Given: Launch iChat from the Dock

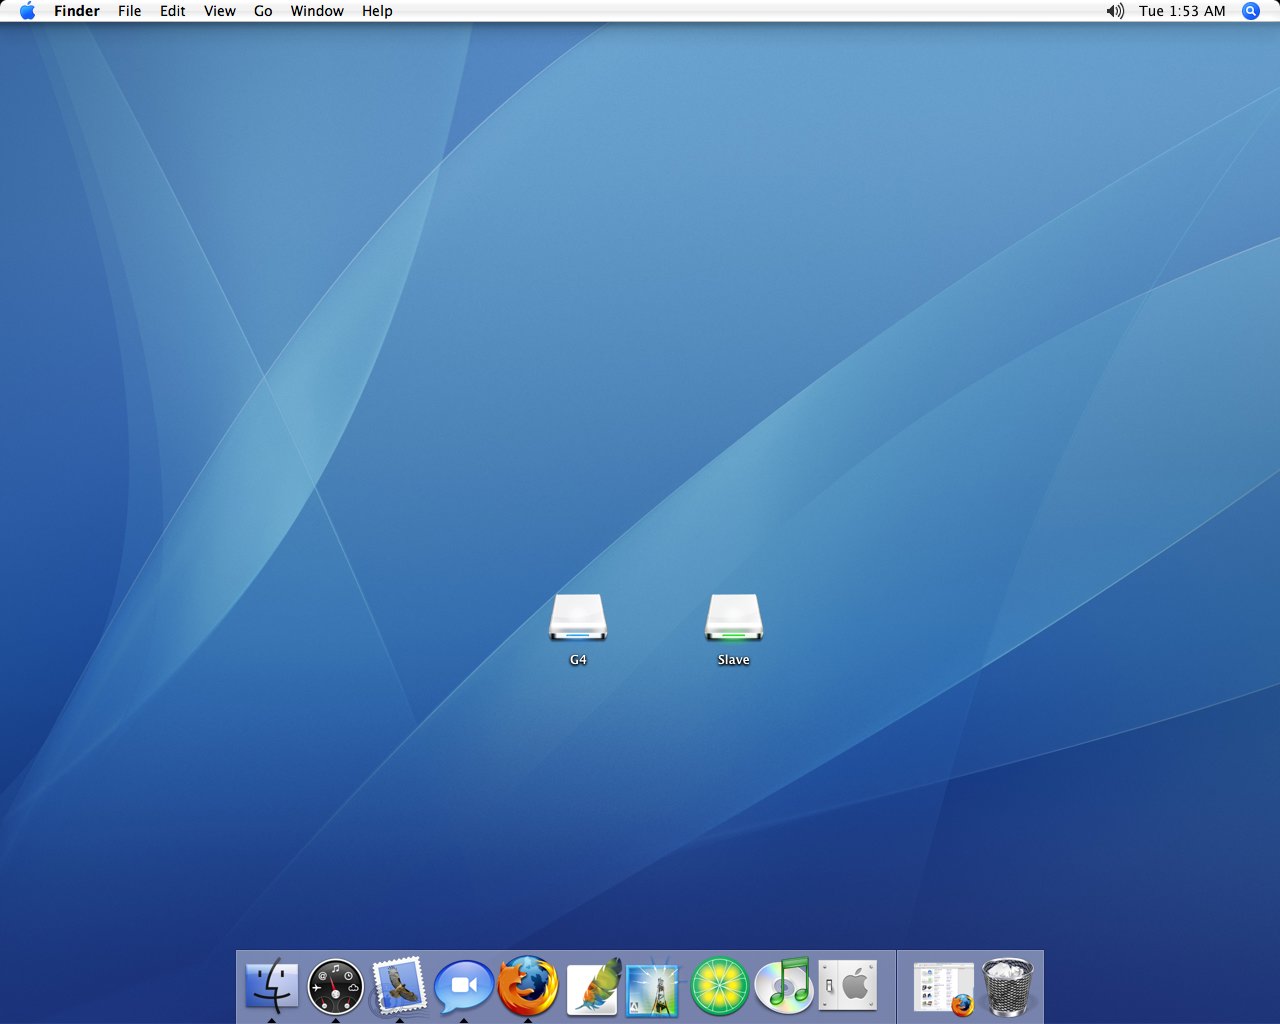Looking at the screenshot, I should pos(463,986).
